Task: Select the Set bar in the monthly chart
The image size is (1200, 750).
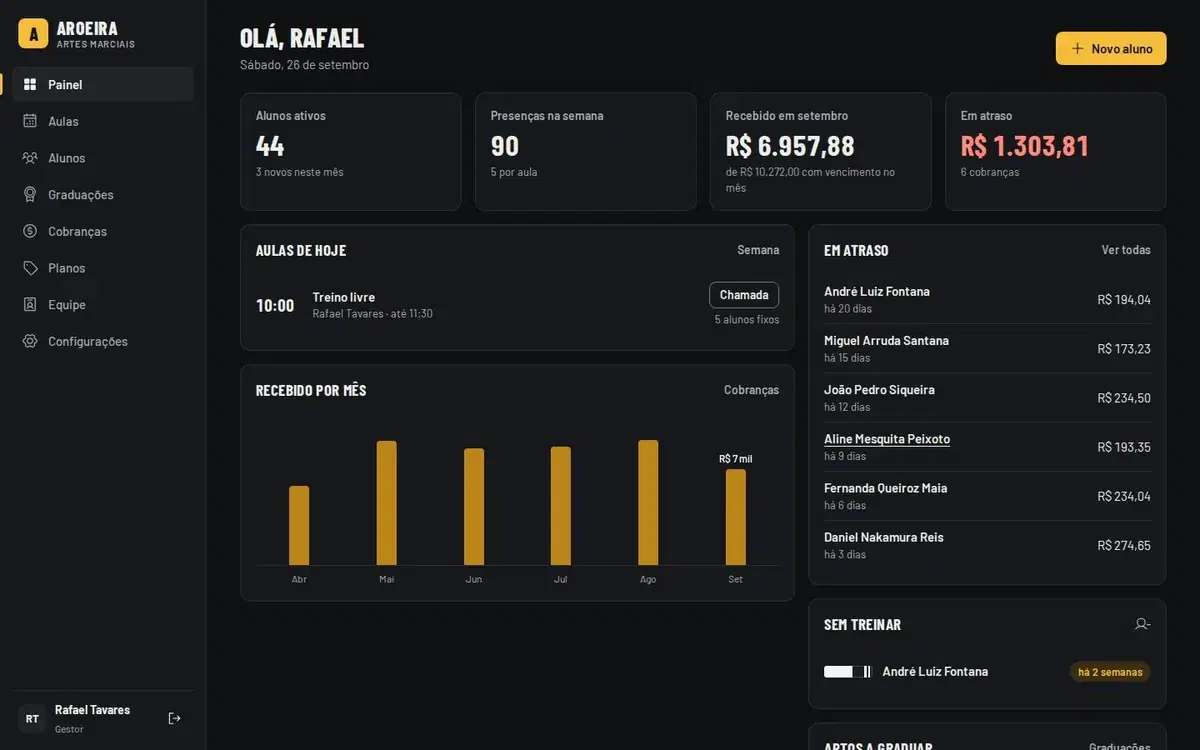Action: pos(736,517)
